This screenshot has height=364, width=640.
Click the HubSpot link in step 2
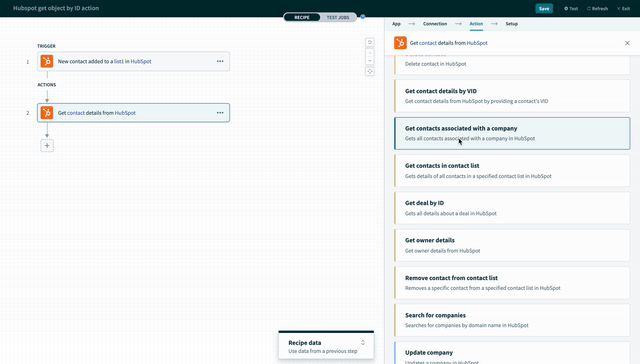point(125,113)
